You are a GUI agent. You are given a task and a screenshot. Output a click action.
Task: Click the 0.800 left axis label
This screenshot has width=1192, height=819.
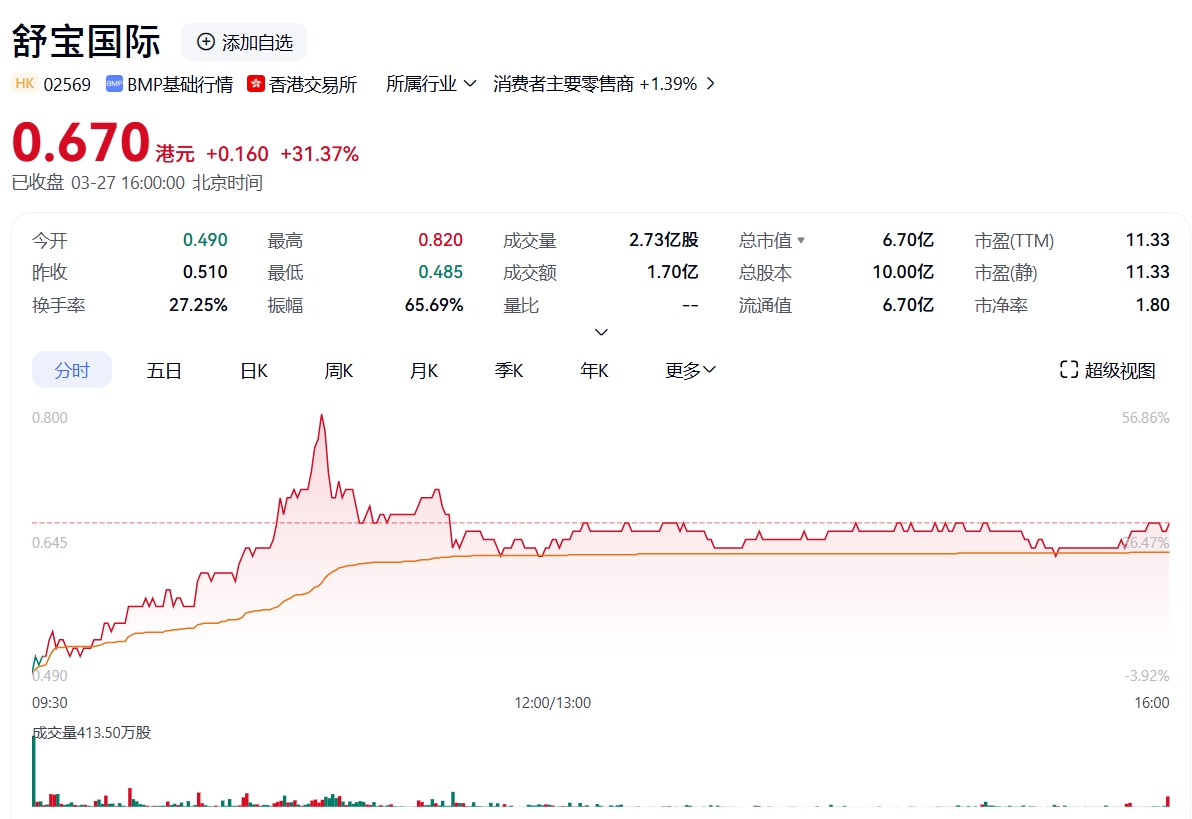tap(49, 417)
